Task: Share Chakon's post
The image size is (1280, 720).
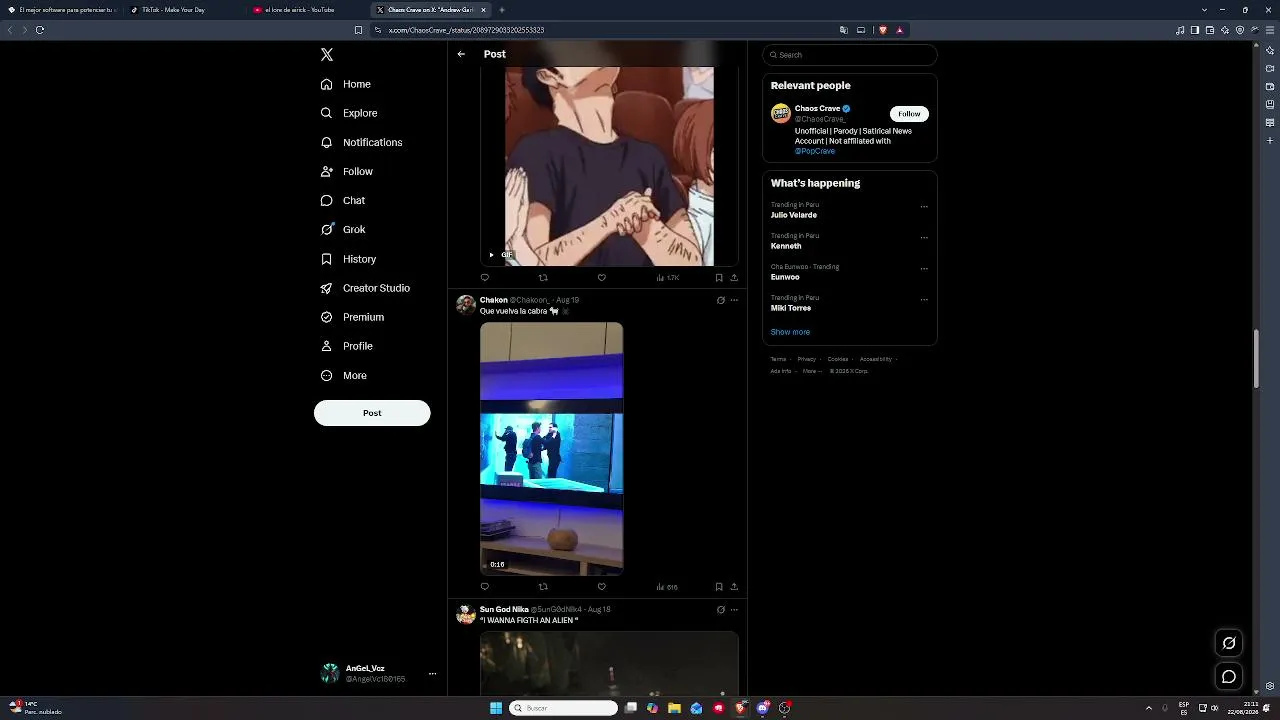Action: [734, 587]
